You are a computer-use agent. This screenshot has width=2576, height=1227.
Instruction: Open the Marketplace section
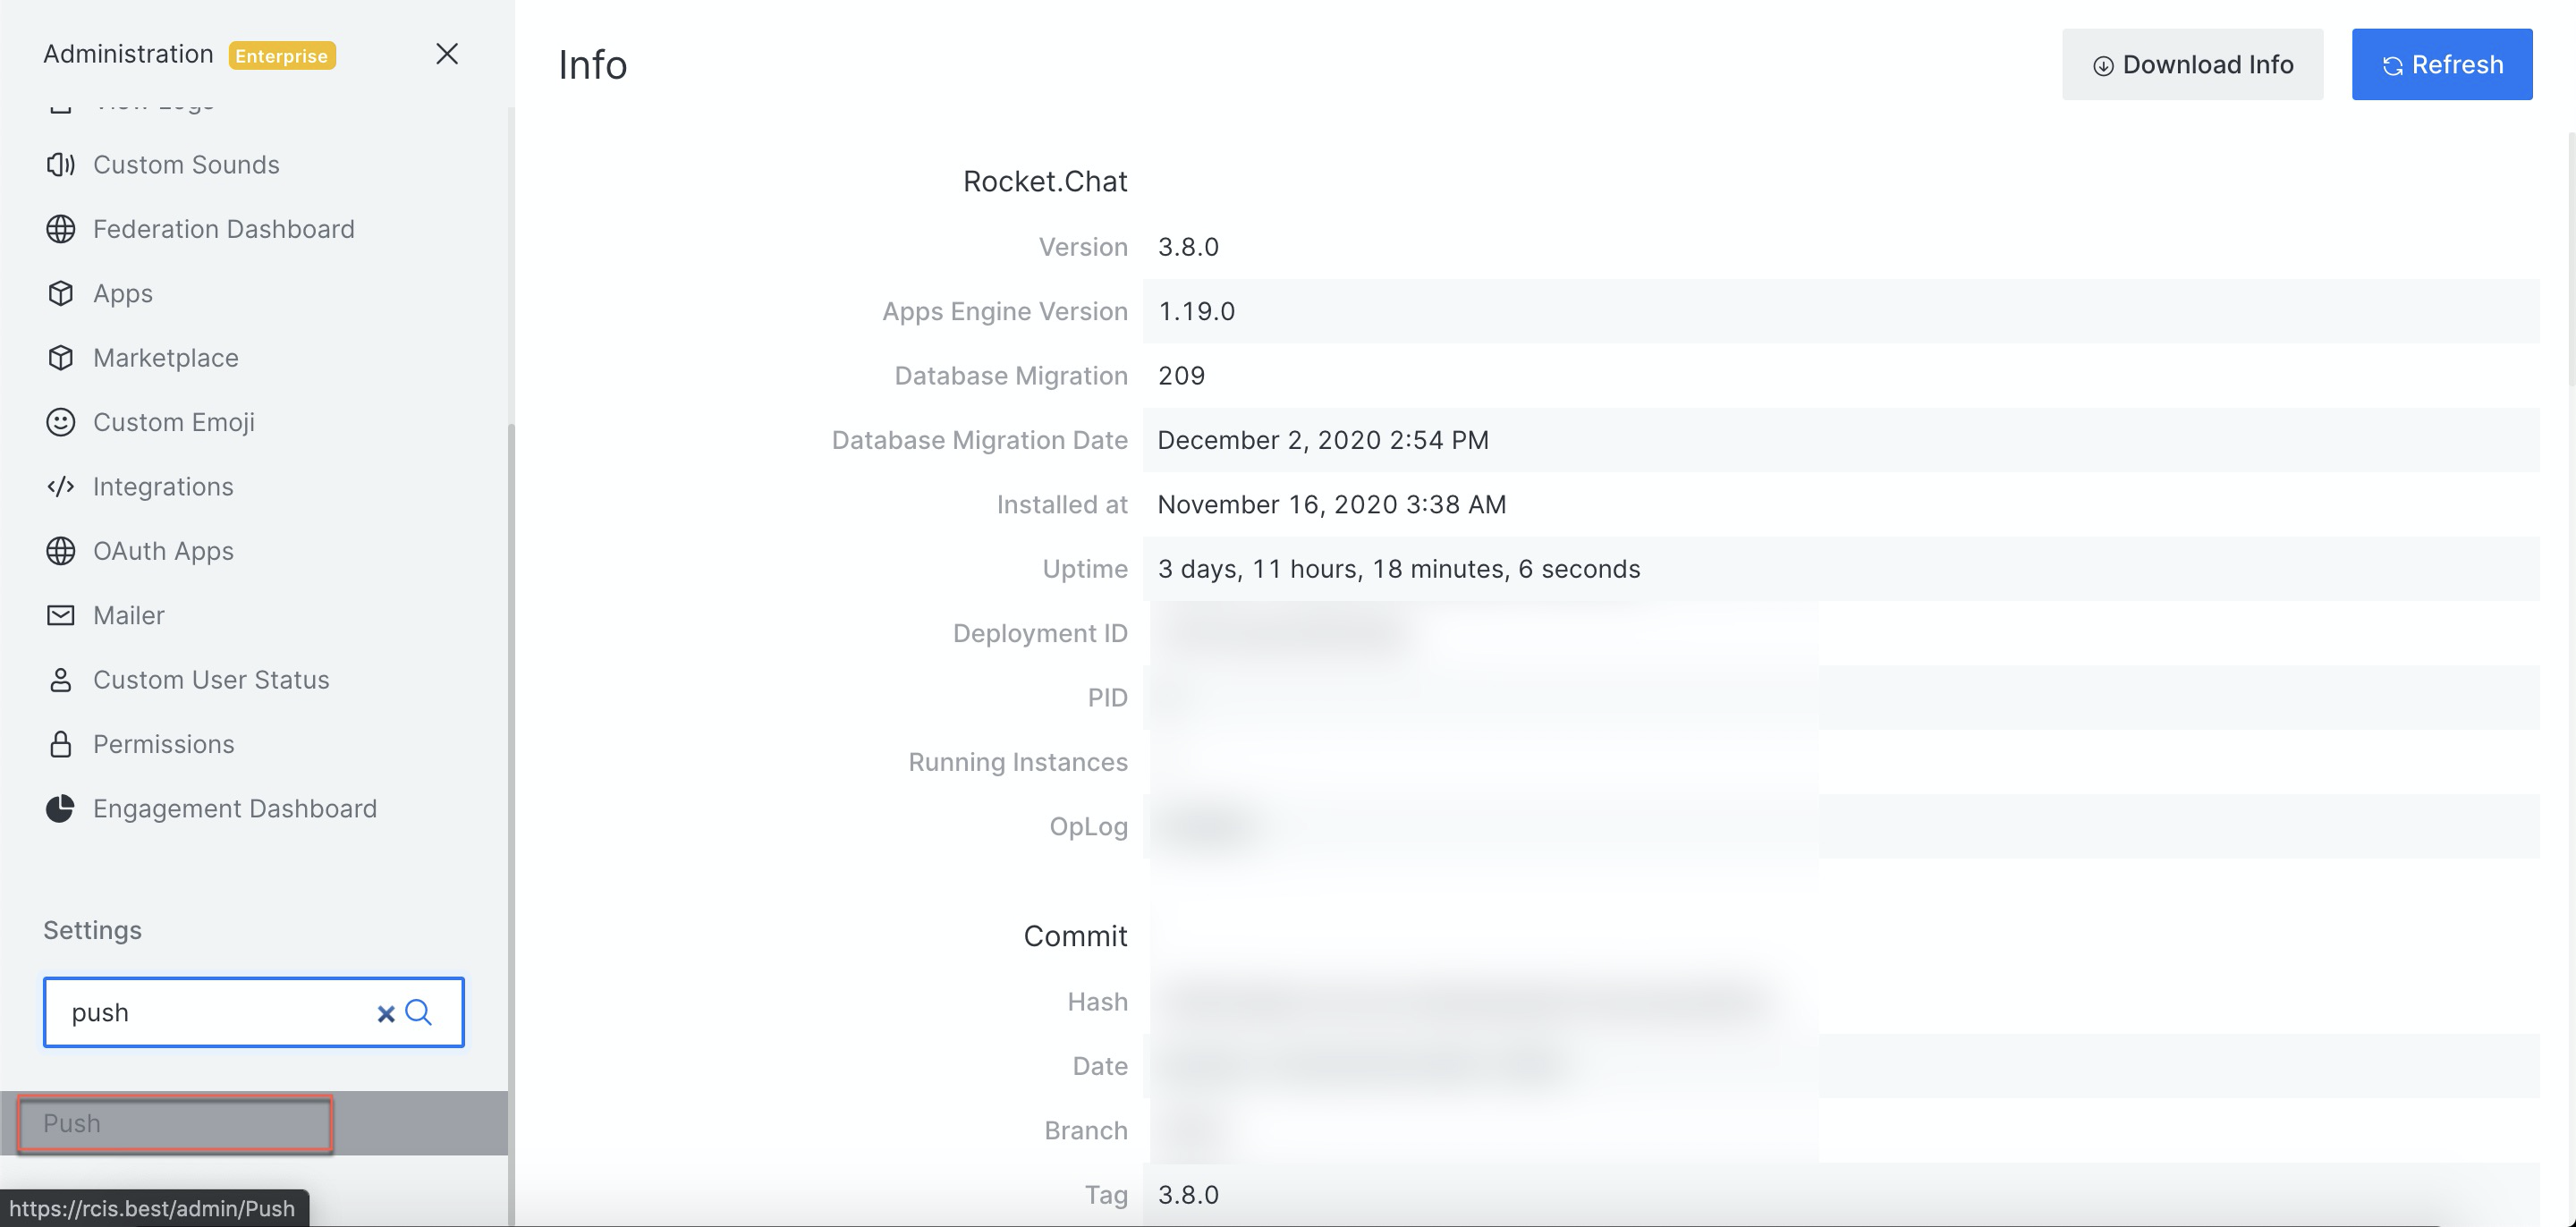point(166,358)
